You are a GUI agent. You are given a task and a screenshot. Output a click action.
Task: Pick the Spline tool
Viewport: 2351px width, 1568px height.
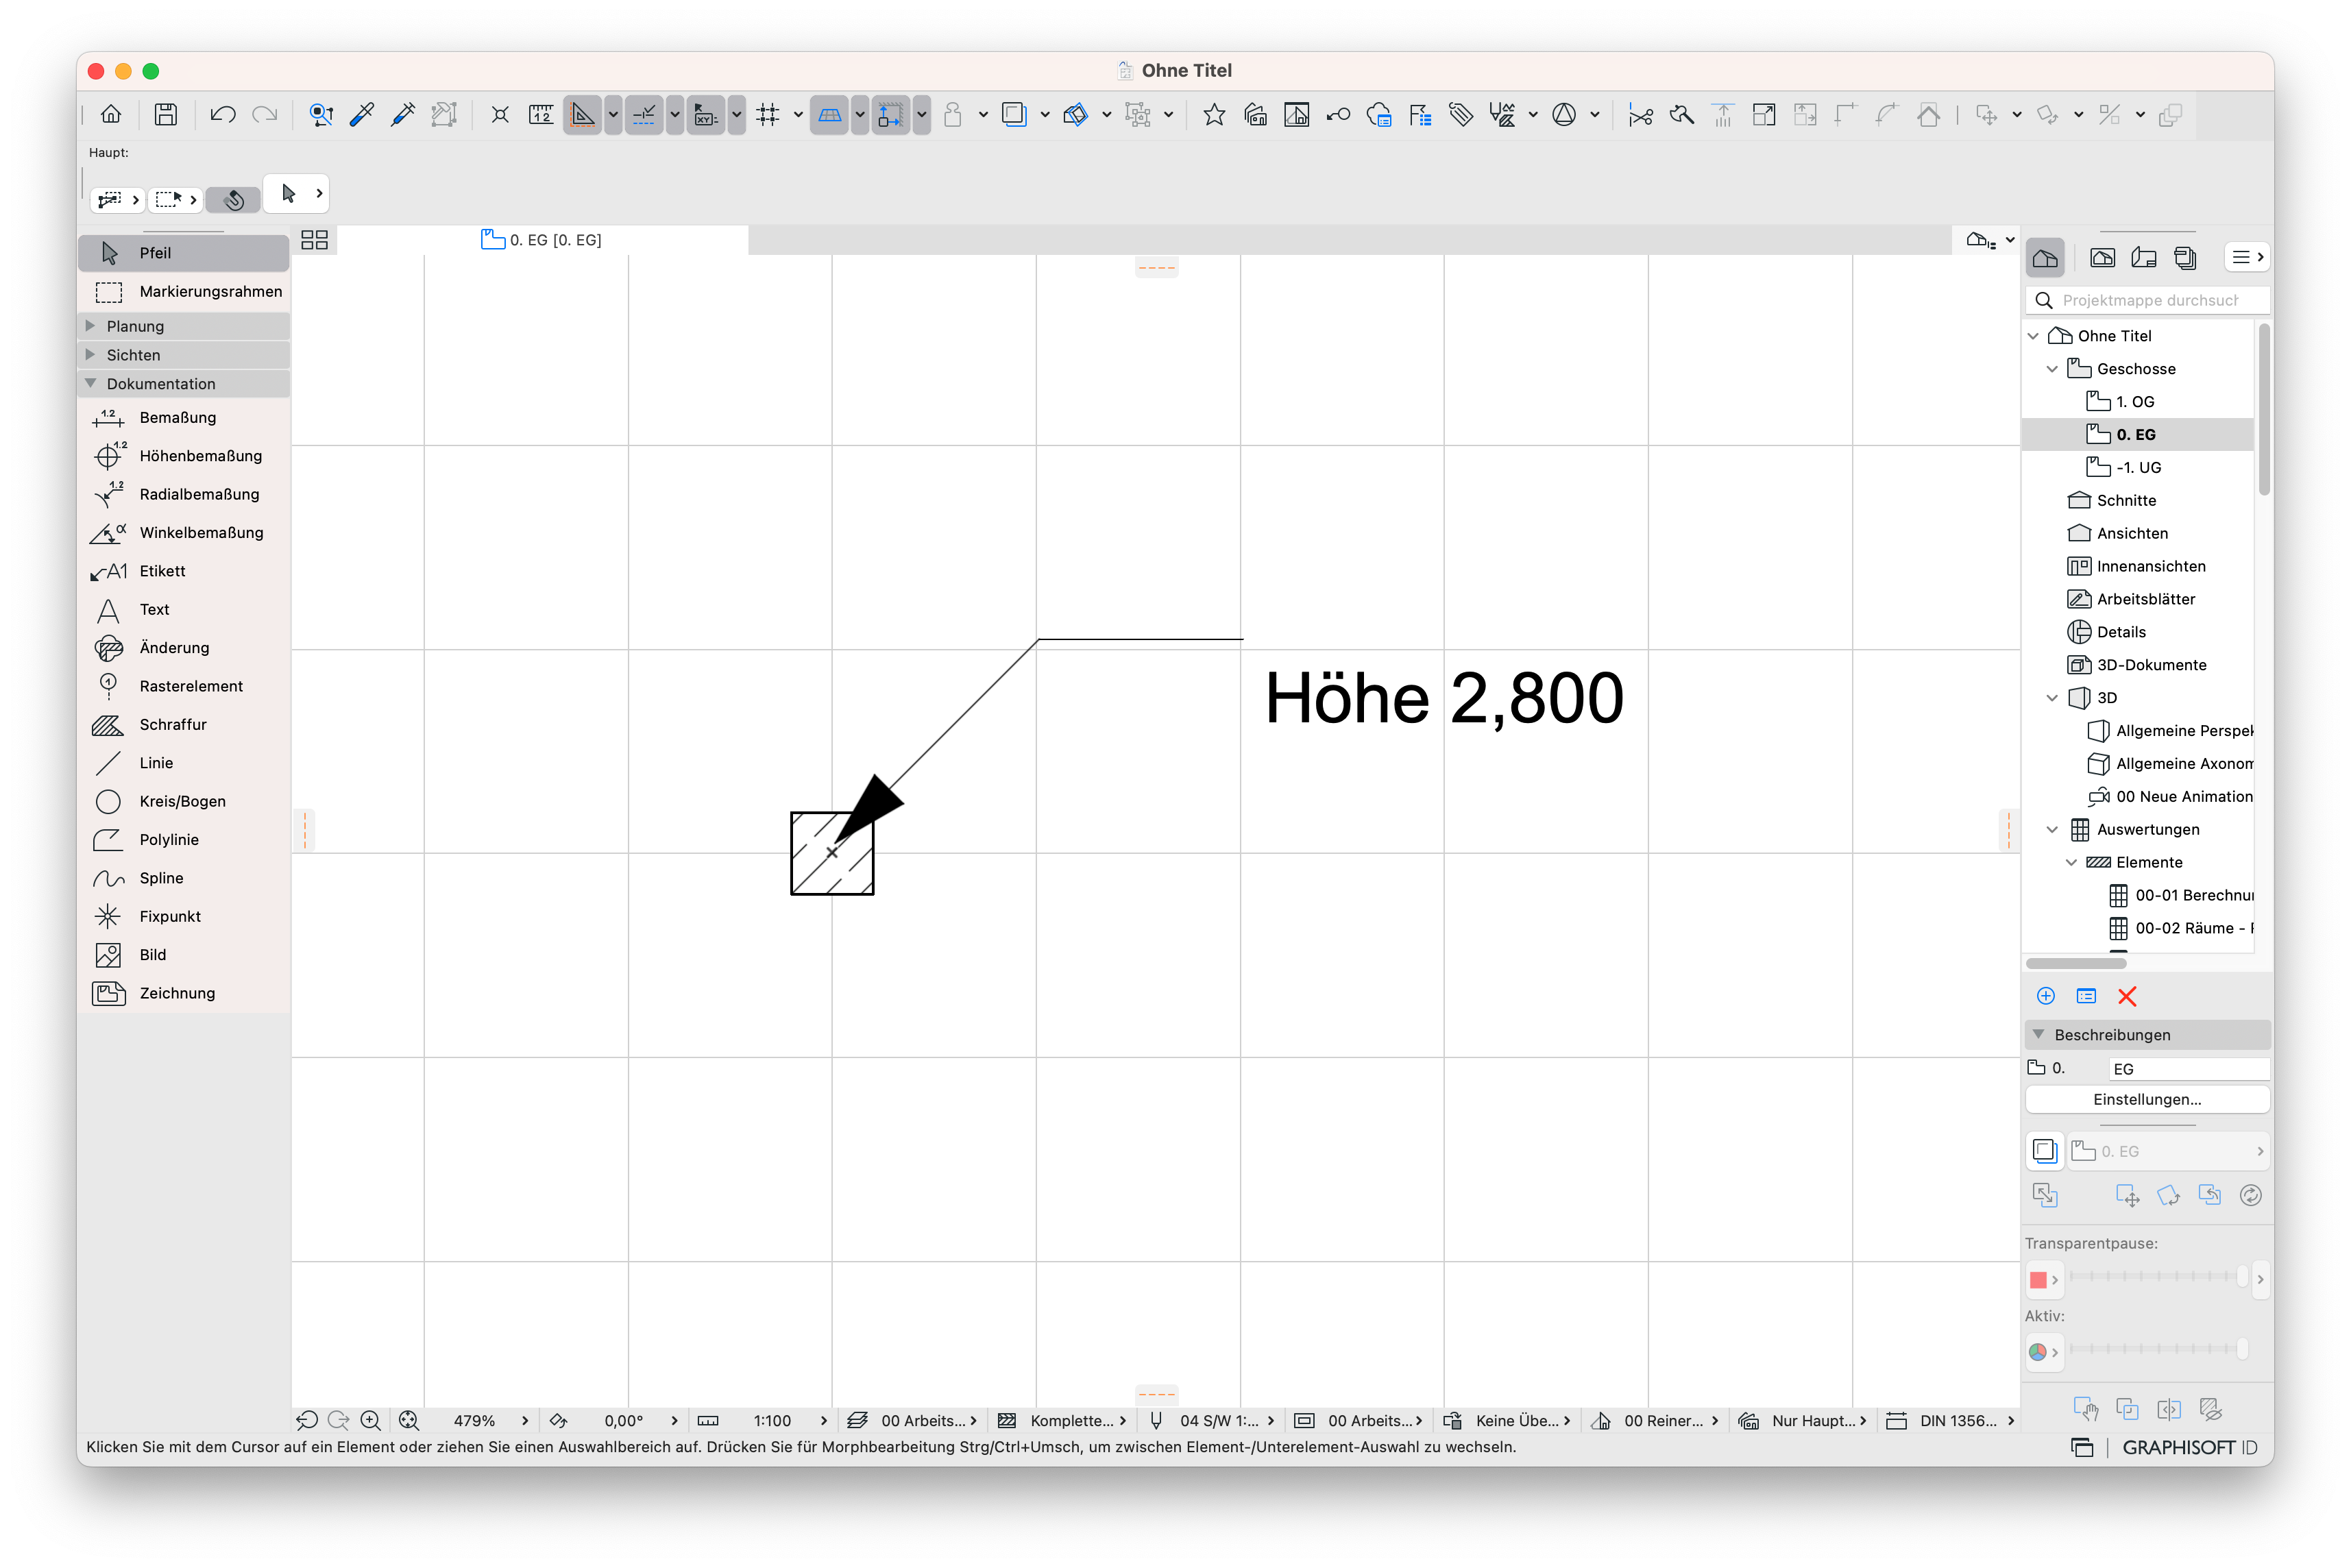184,878
